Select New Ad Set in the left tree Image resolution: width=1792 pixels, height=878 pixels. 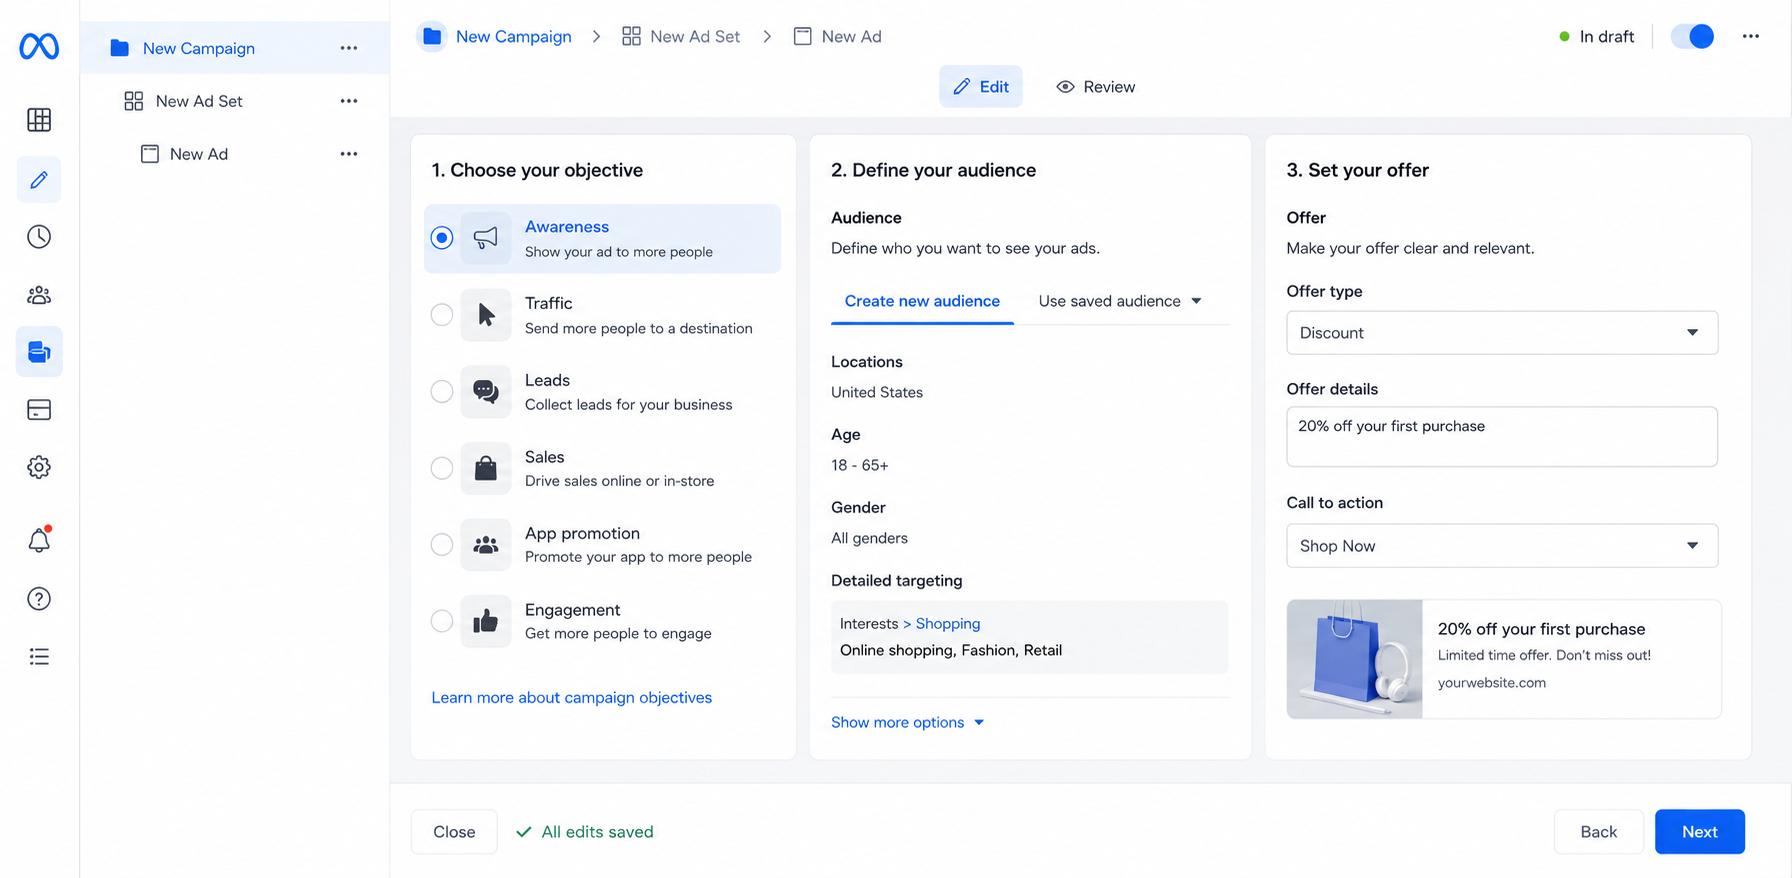tap(199, 101)
